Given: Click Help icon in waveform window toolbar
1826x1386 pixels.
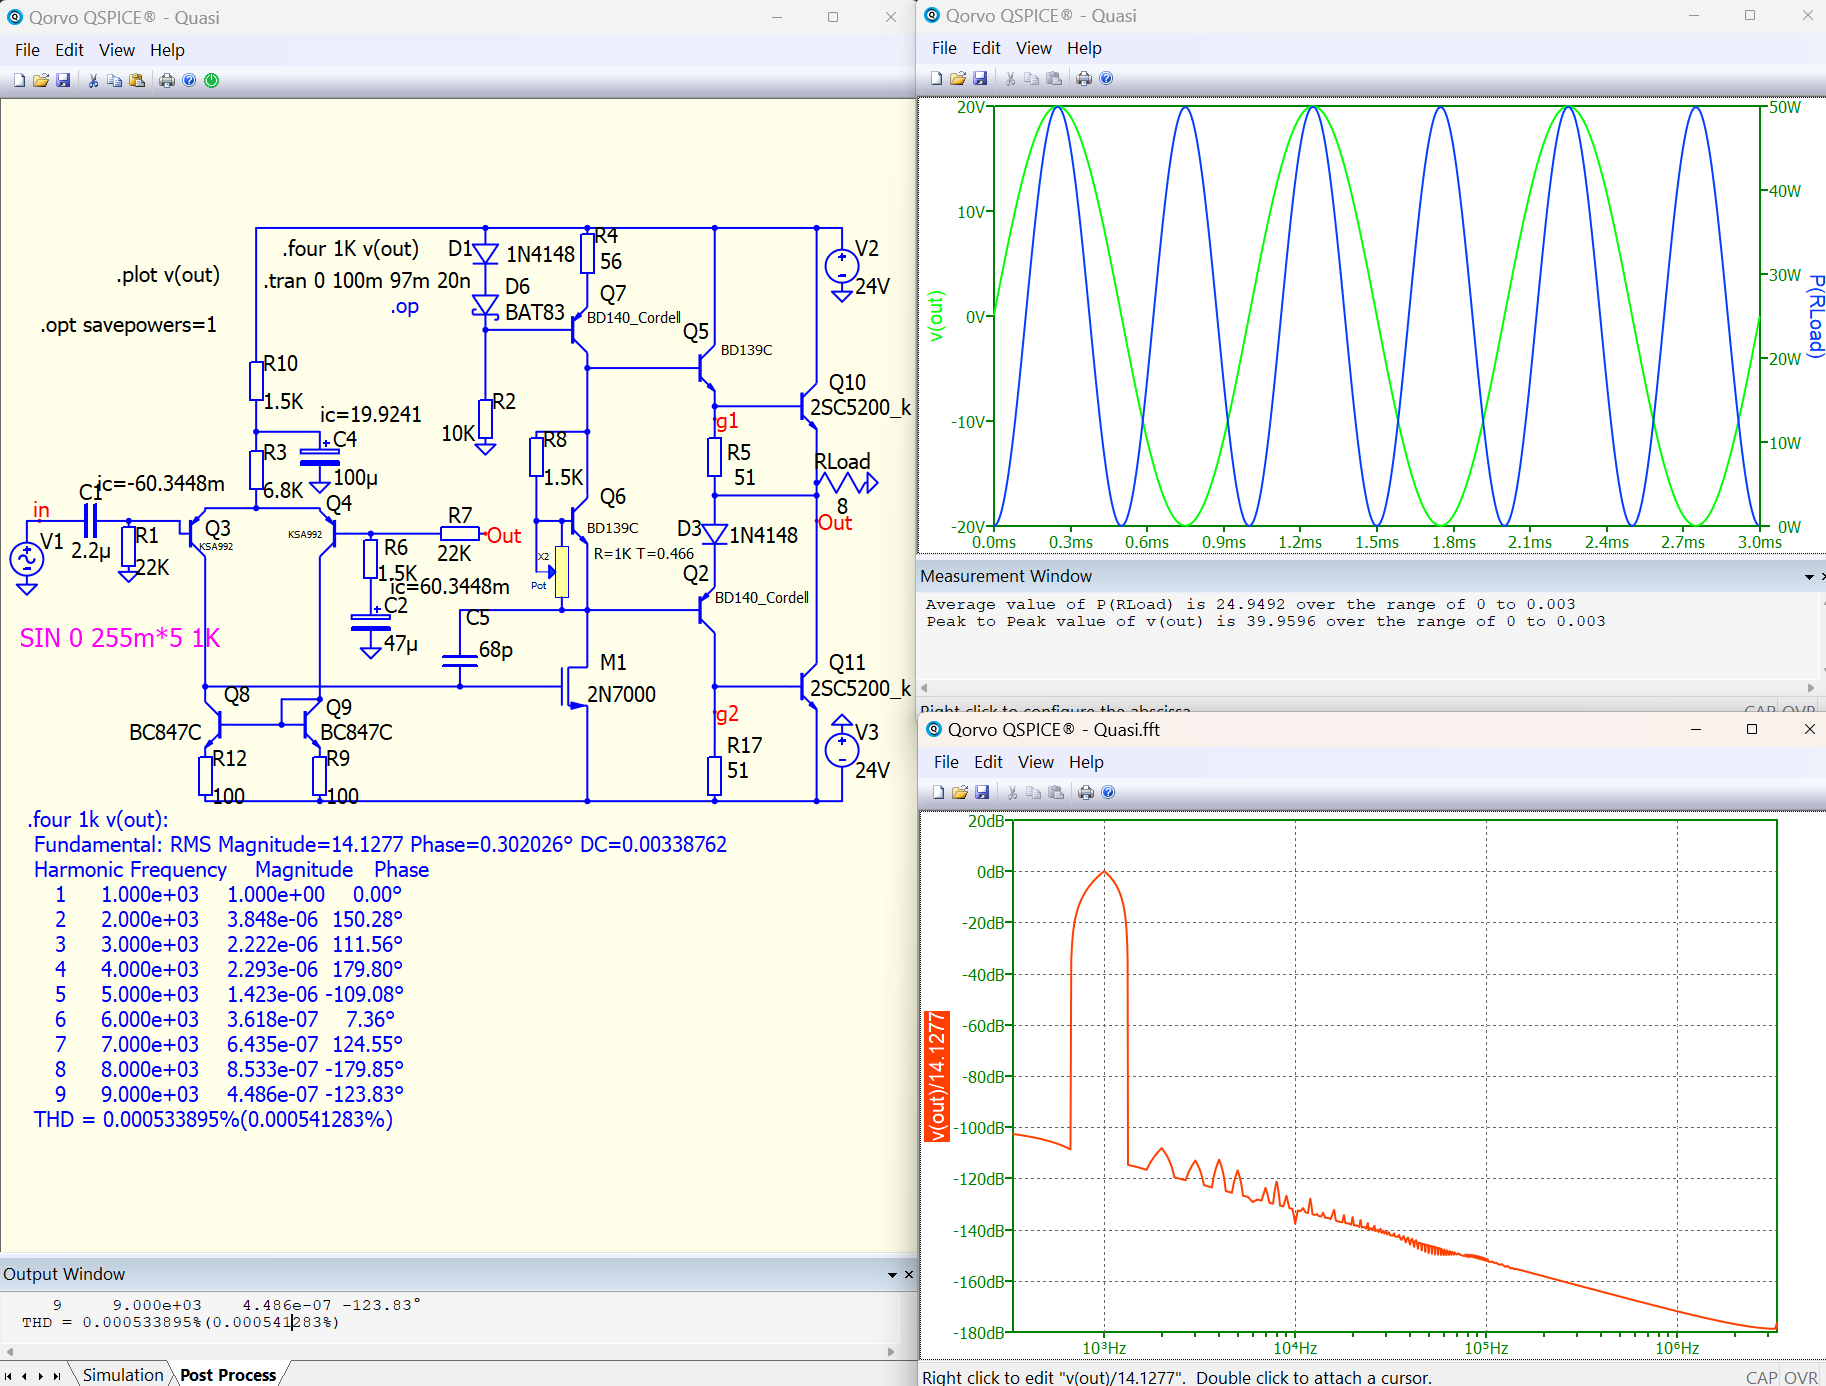Looking at the screenshot, I should [1106, 78].
